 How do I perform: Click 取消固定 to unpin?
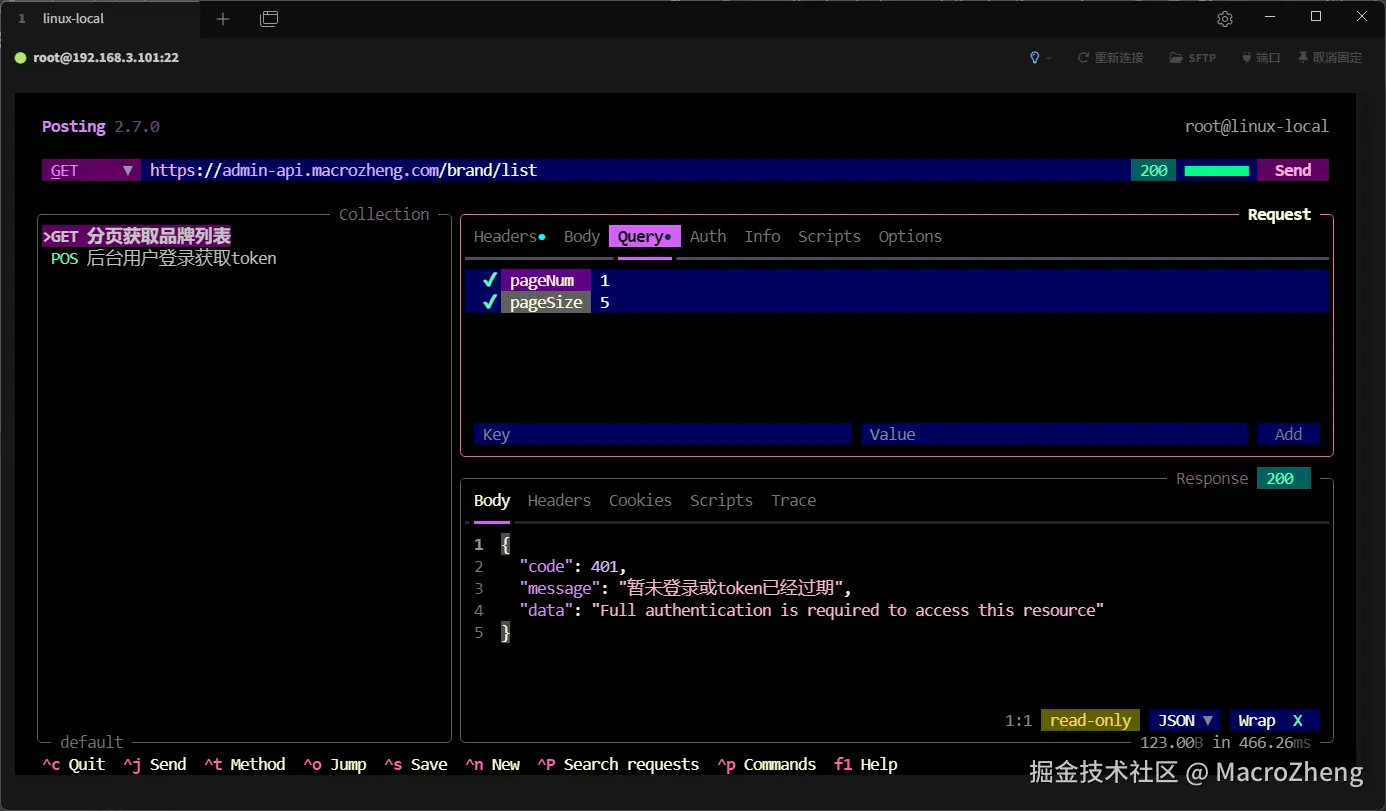tap(1330, 58)
